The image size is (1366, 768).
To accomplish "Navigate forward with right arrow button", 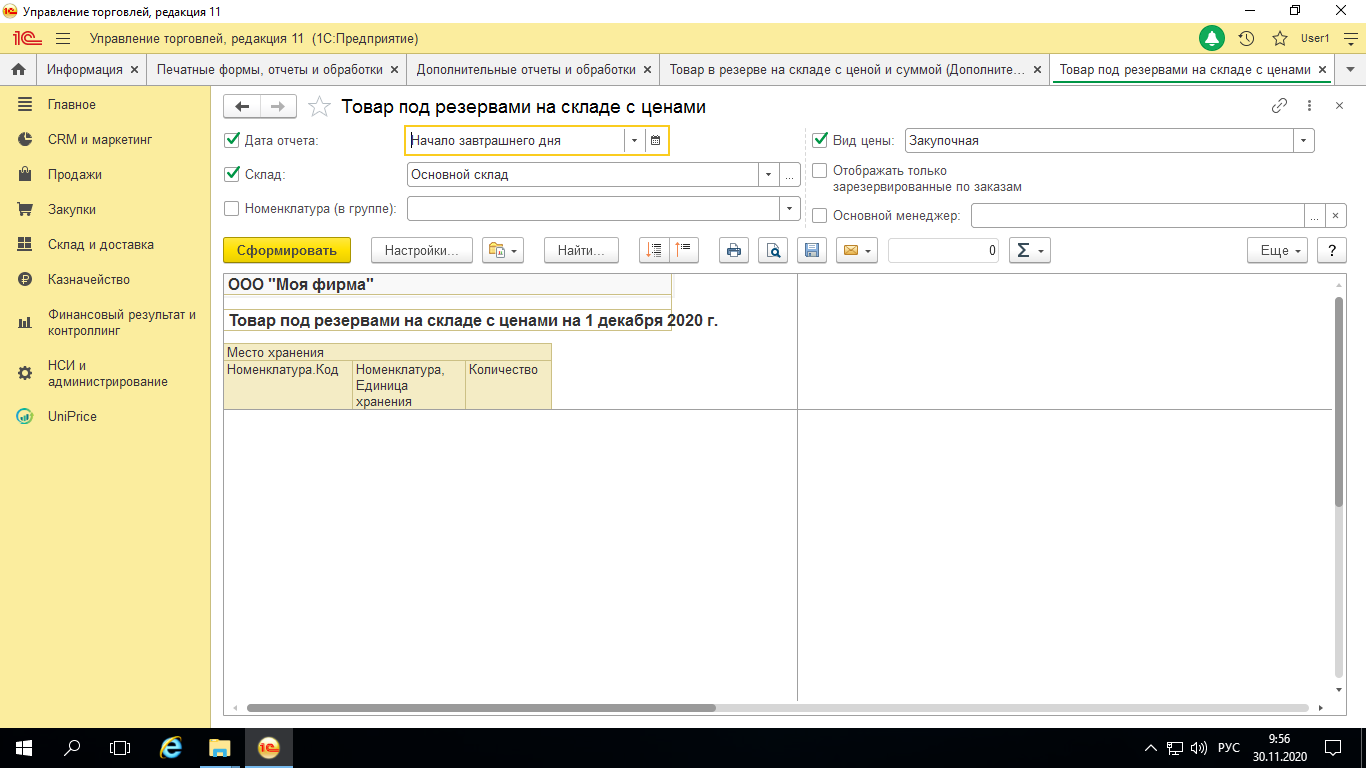I will click(278, 106).
